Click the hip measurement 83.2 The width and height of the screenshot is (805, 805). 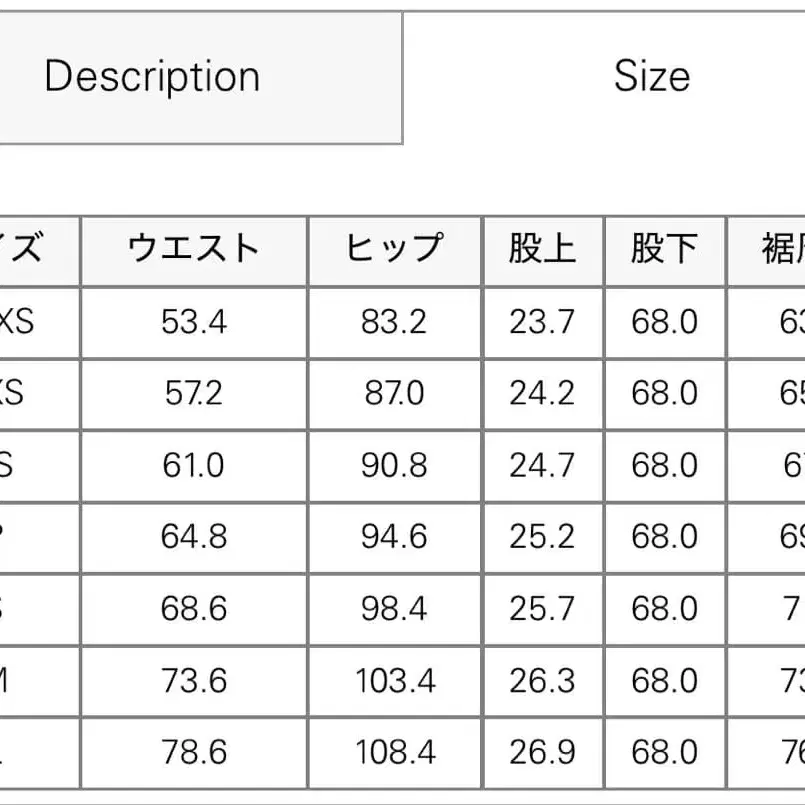394,320
